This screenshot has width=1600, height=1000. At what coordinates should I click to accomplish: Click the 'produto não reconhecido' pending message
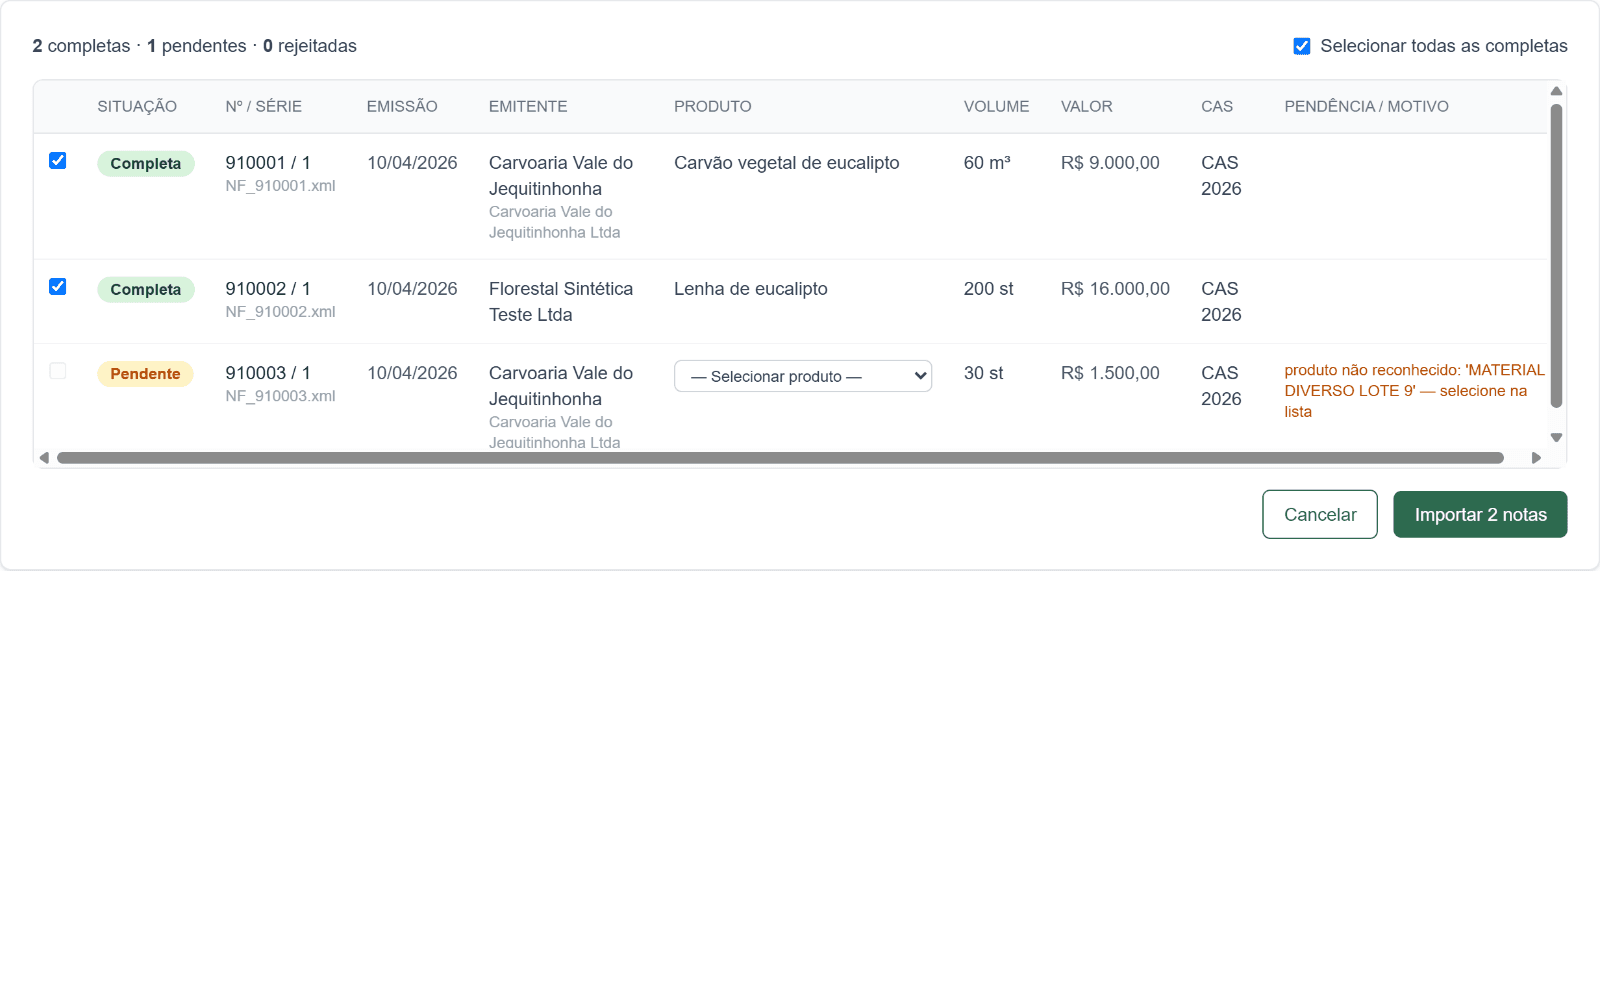(x=1414, y=391)
